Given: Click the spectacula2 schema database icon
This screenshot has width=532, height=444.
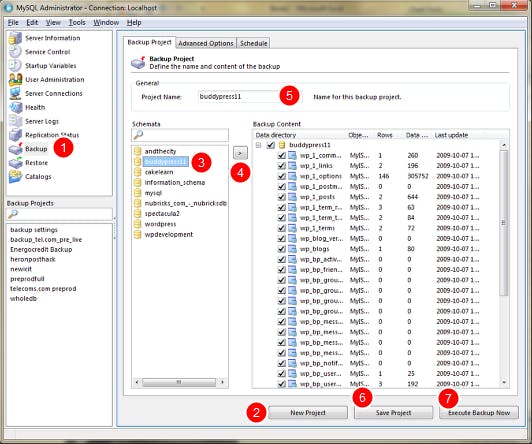Looking at the screenshot, I should 137,214.
